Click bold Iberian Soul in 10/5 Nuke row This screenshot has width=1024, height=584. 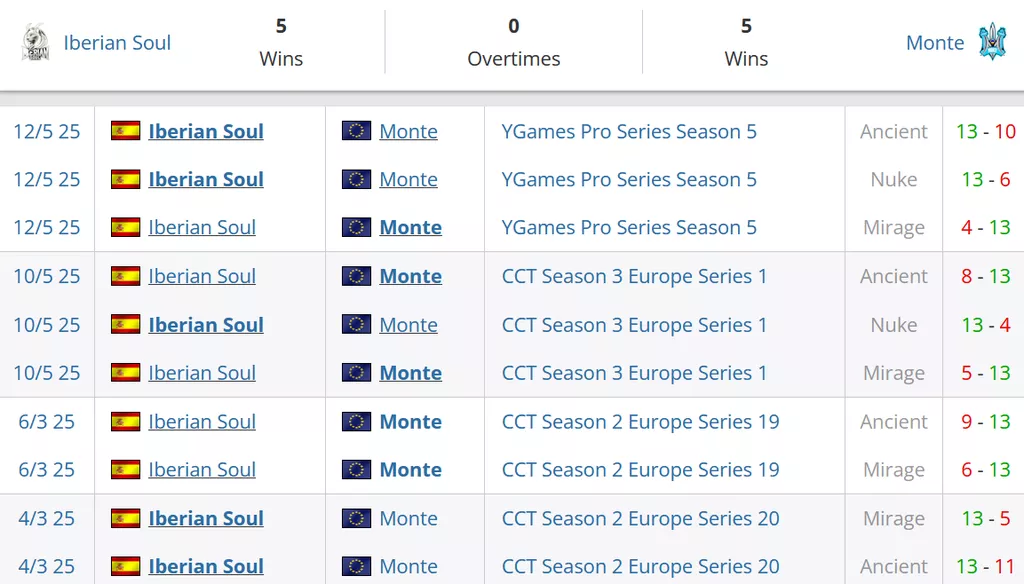[206, 325]
